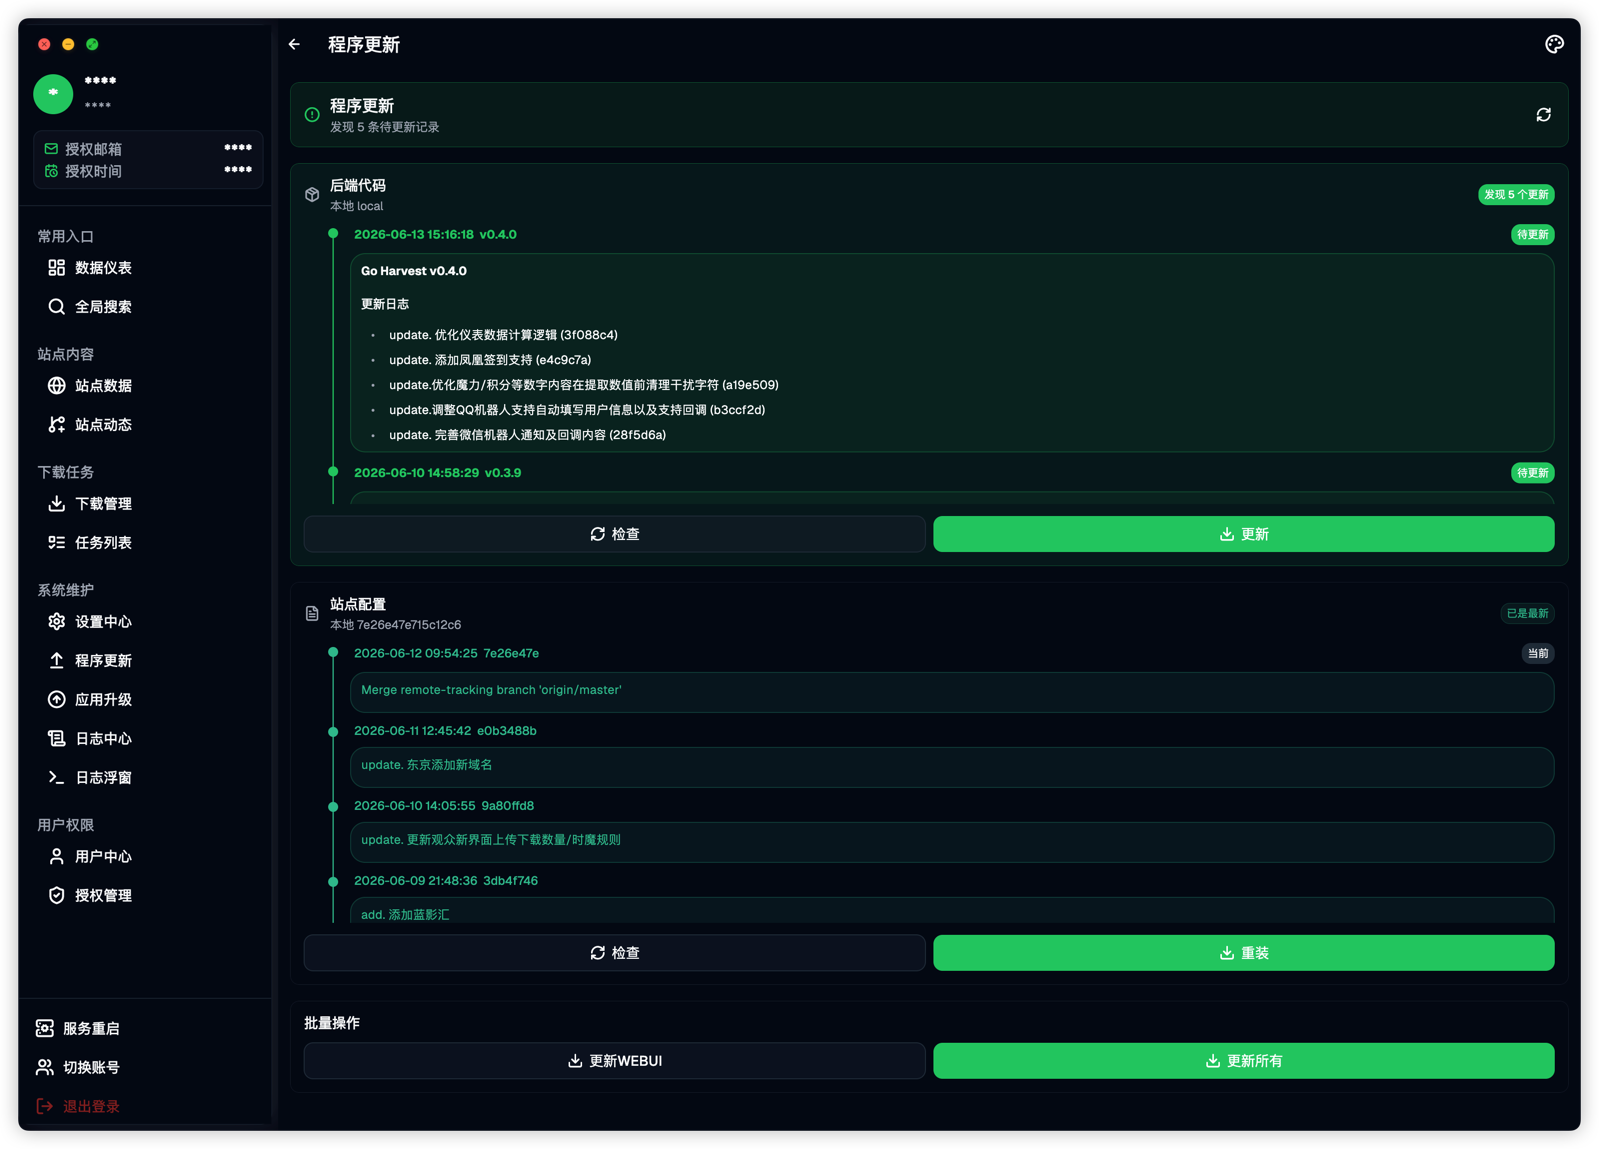
Task: Open the theme palette icon
Action: click(x=1553, y=44)
